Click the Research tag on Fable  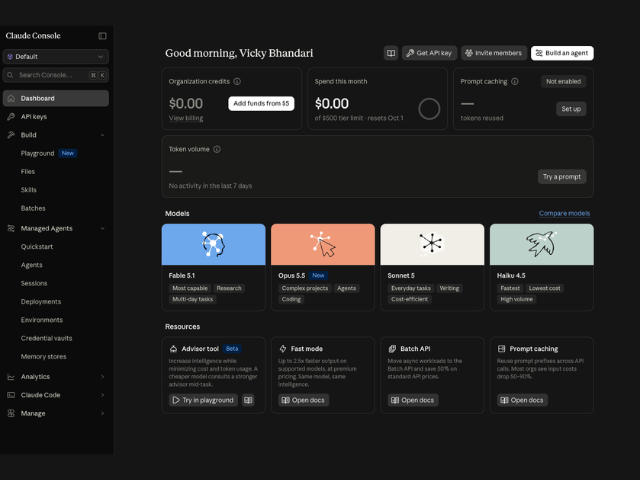(x=229, y=289)
